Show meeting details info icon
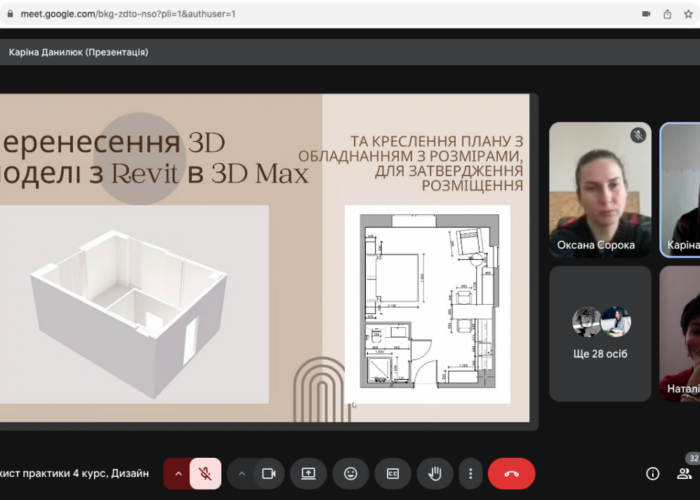 pos(652,473)
